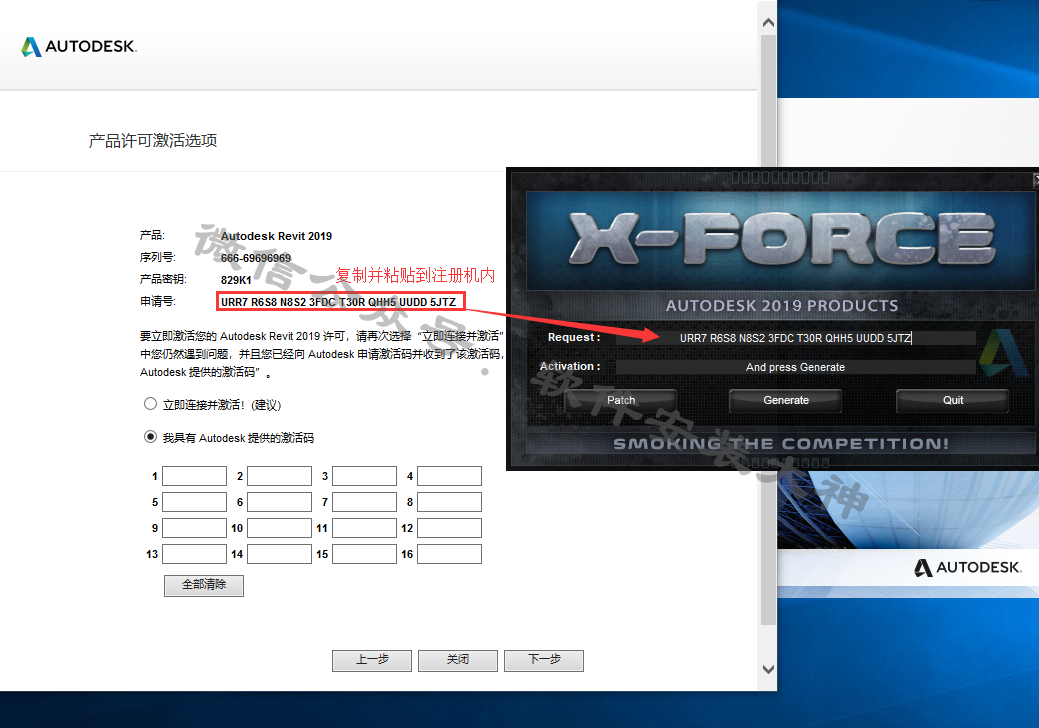
Task: Click activation code field 9
Action: (x=195, y=528)
